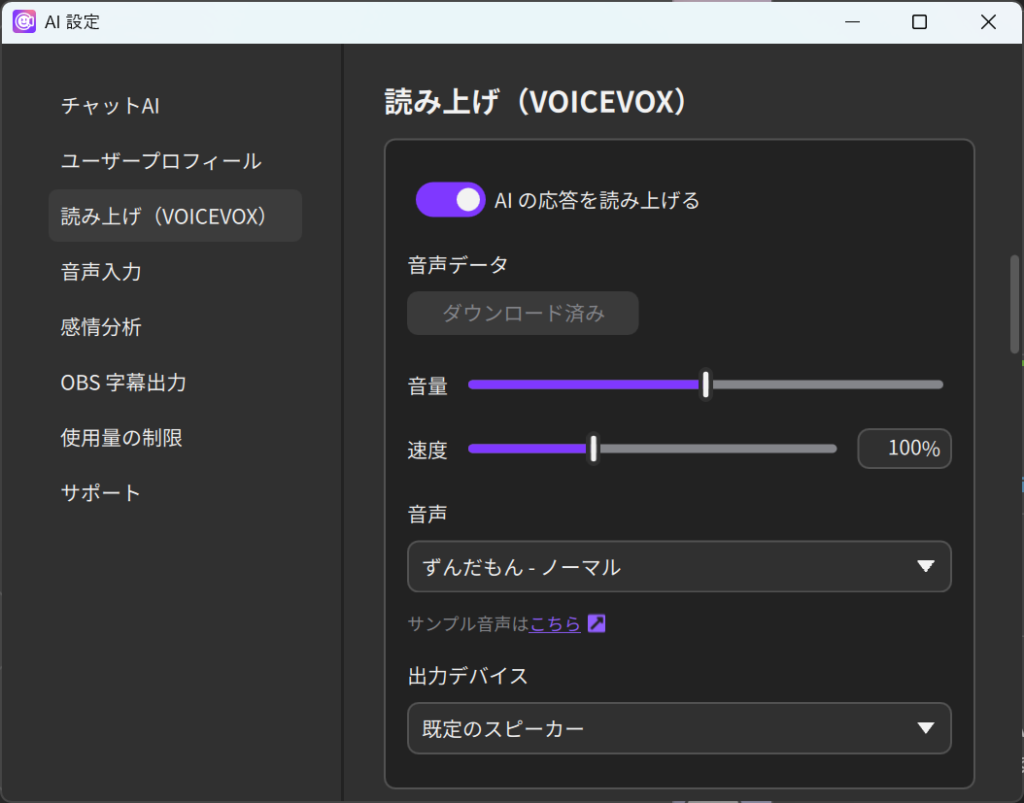
Task: Go to 音声入力 settings
Action: tap(101, 272)
